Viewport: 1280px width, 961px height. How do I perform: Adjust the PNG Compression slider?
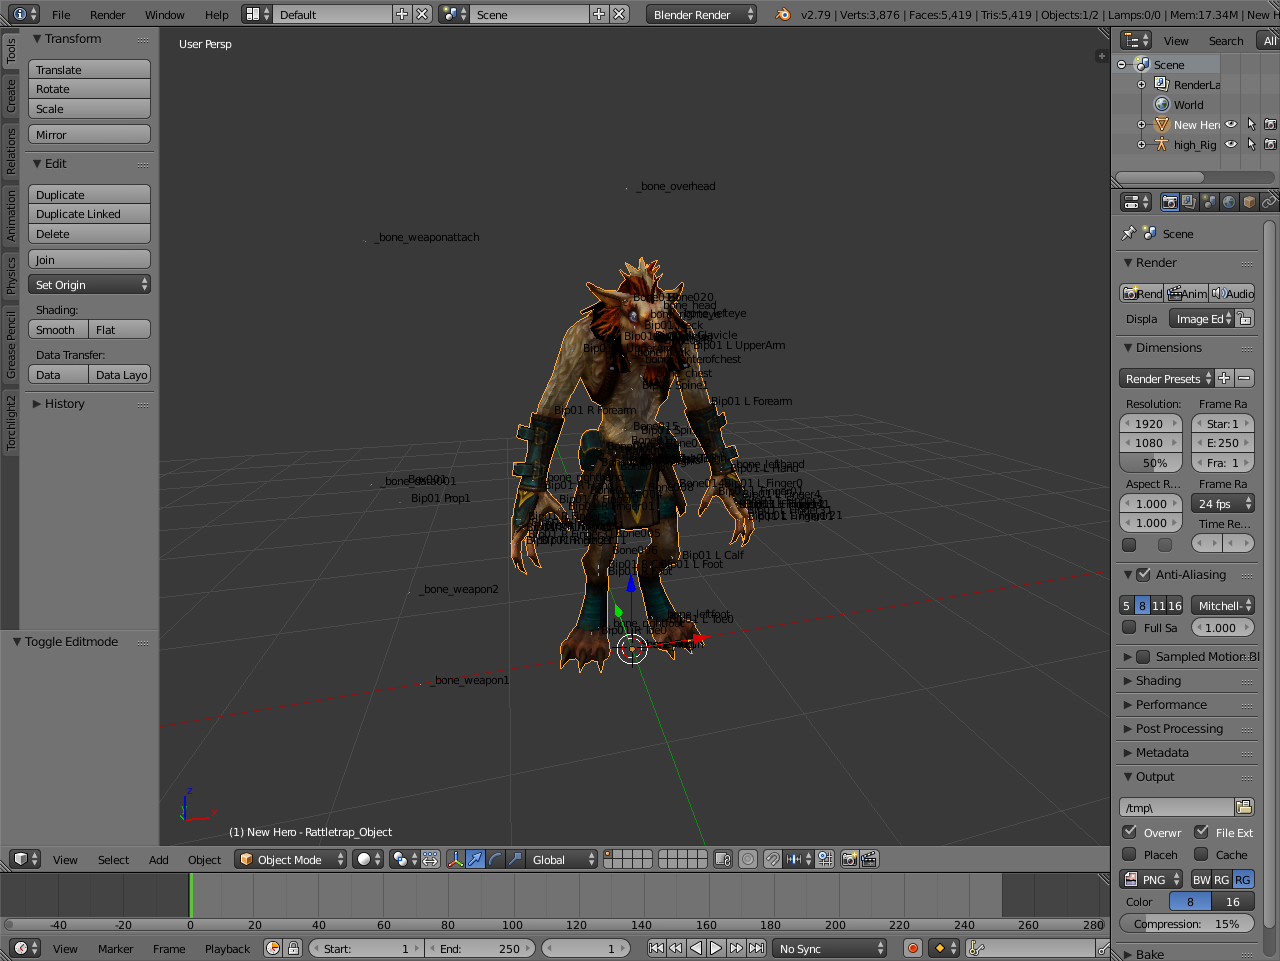click(1187, 924)
